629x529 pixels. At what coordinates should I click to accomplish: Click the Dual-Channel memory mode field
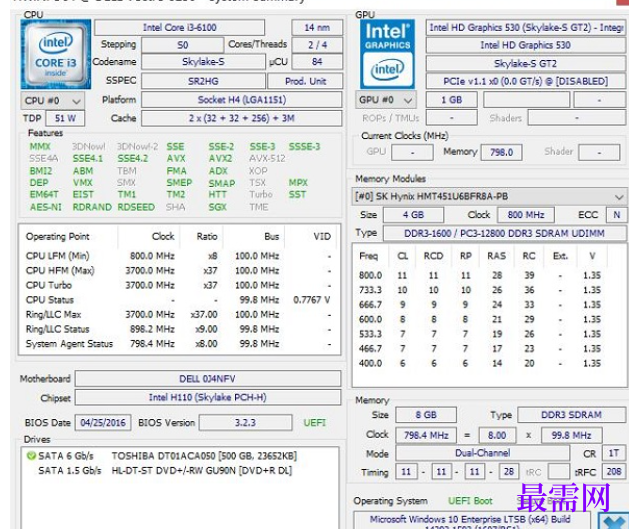click(483, 453)
